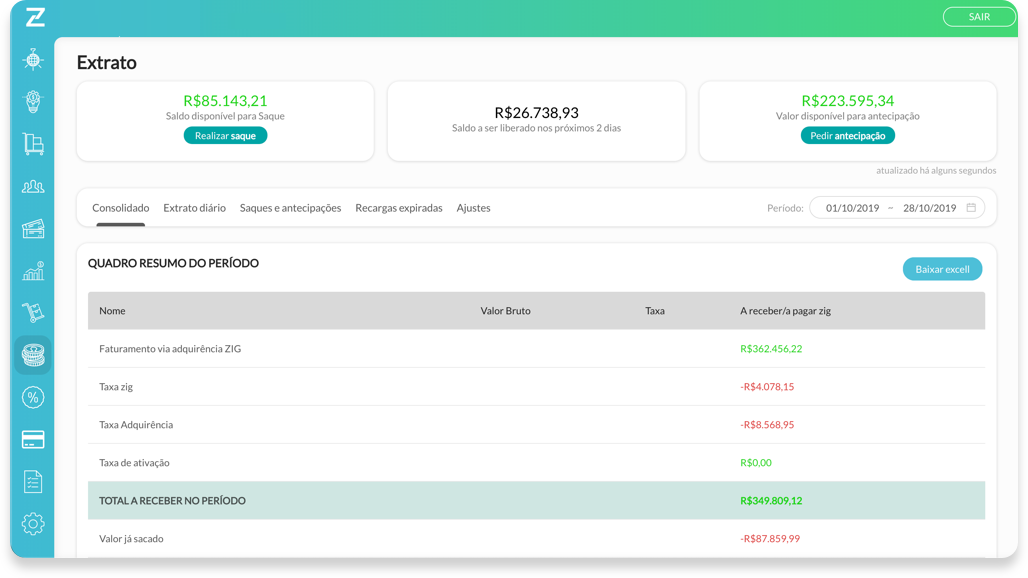1028x578 pixels.
Task: Click the Saldo disponível para Saque label
Action: point(225,116)
